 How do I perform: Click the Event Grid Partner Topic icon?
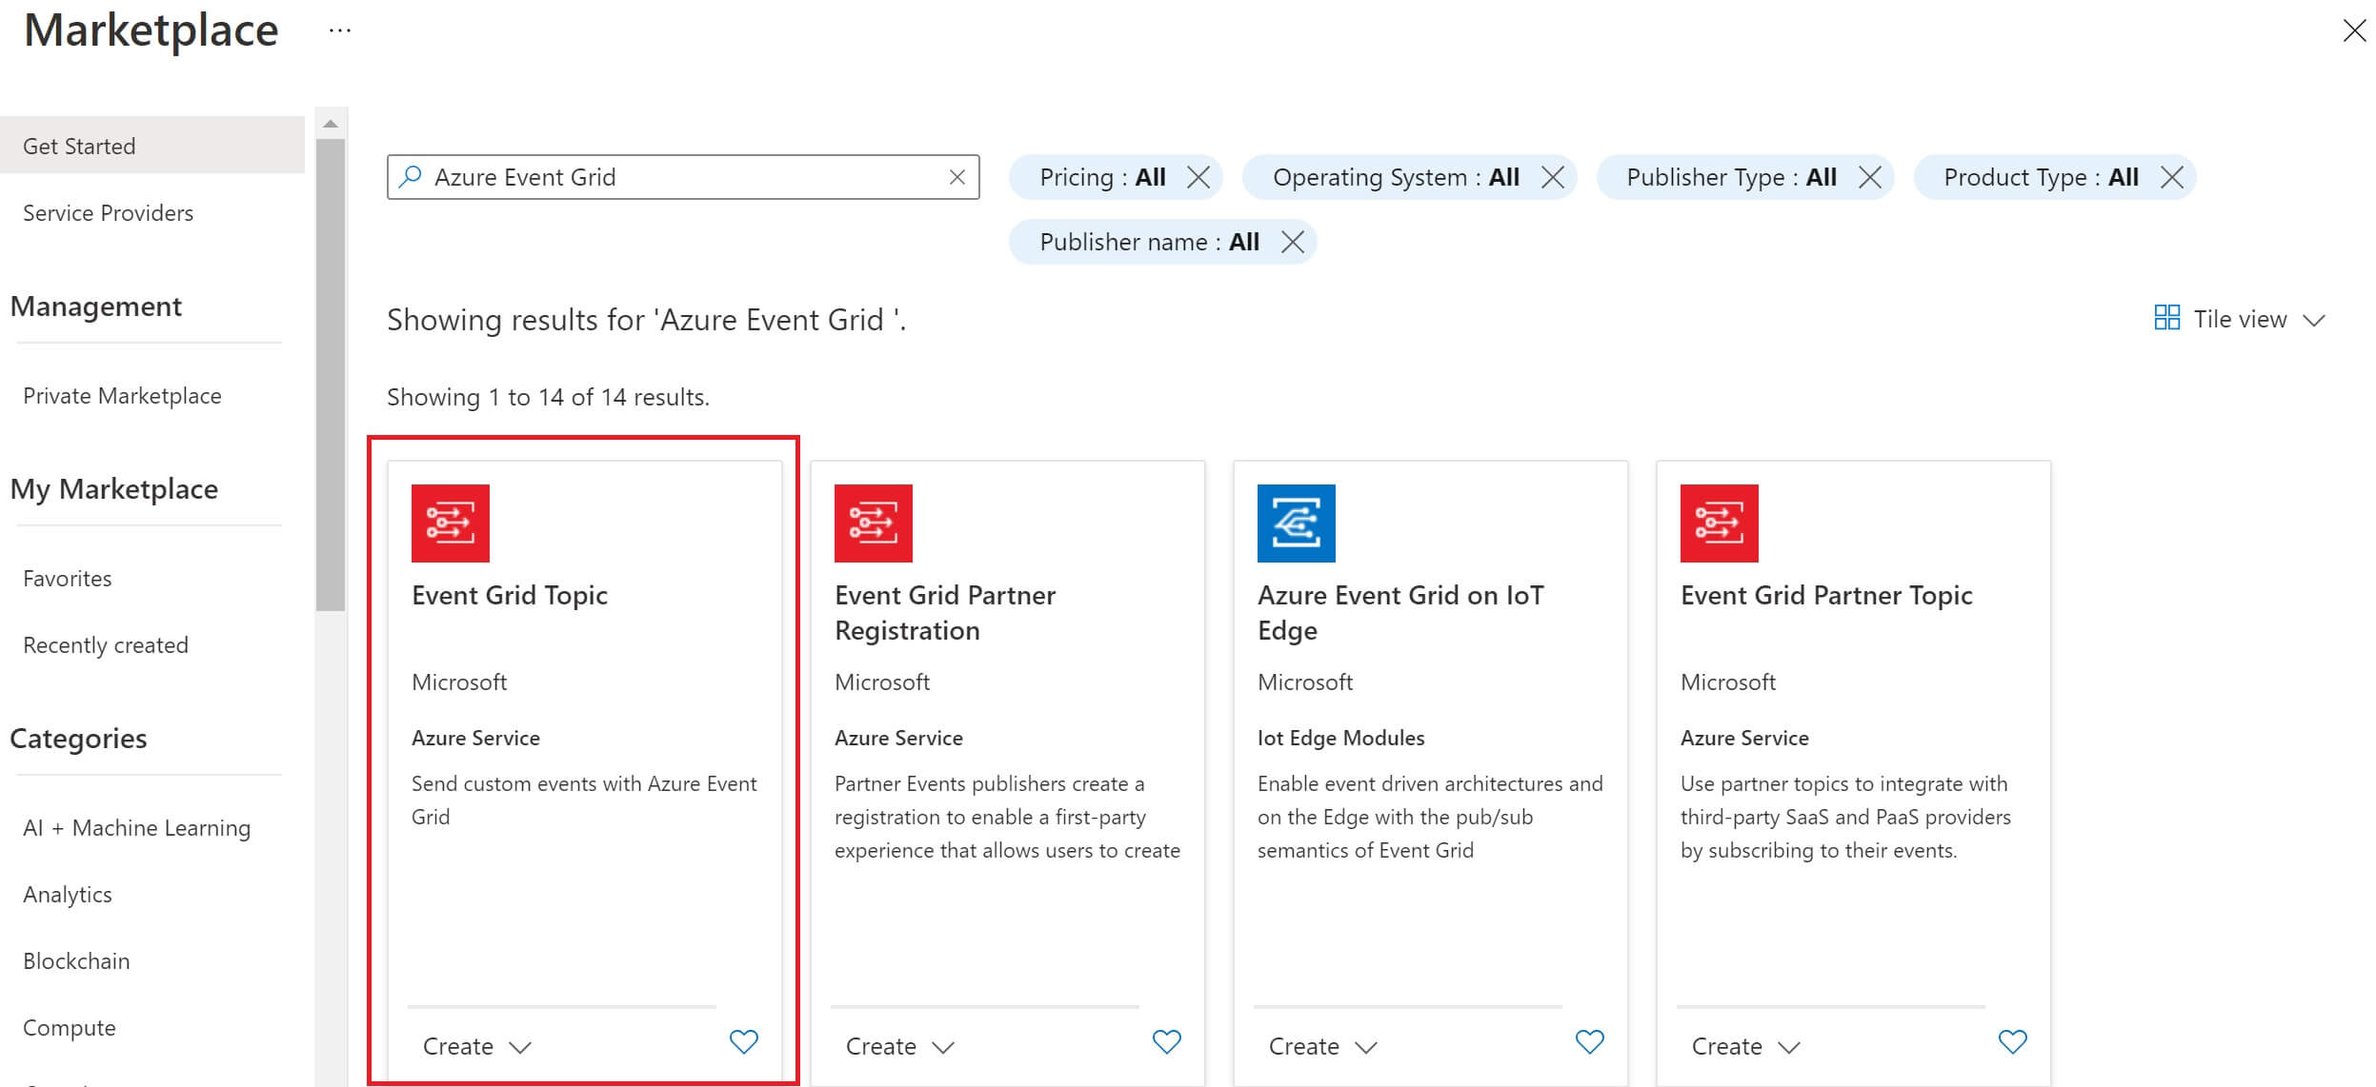(x=1719, y=523)
